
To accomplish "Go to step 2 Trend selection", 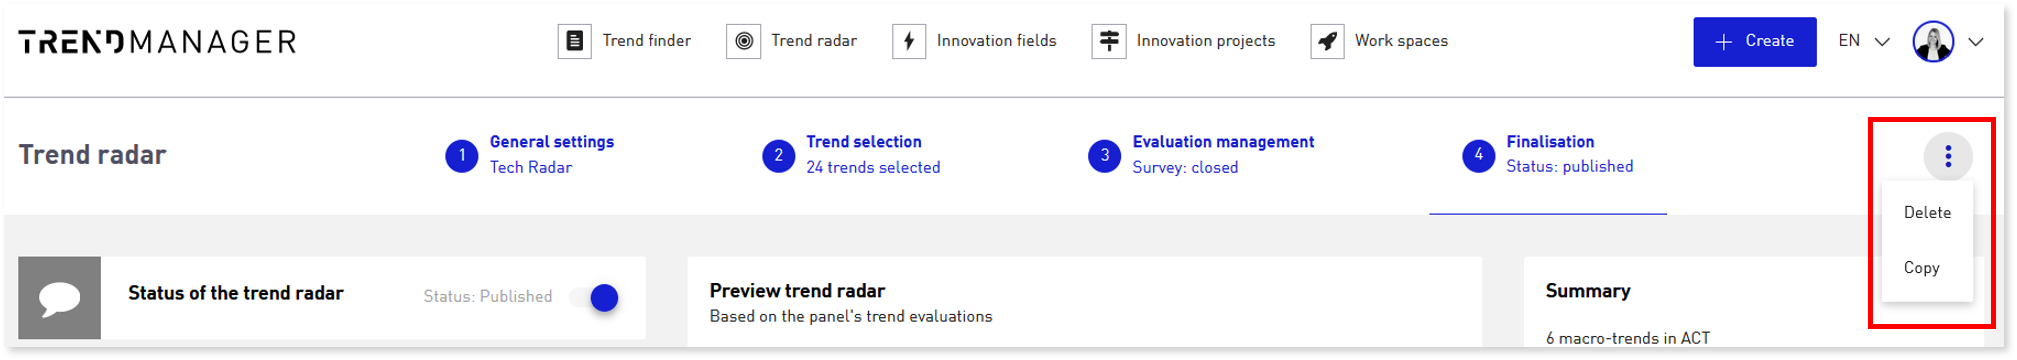I will pos(851,155).
